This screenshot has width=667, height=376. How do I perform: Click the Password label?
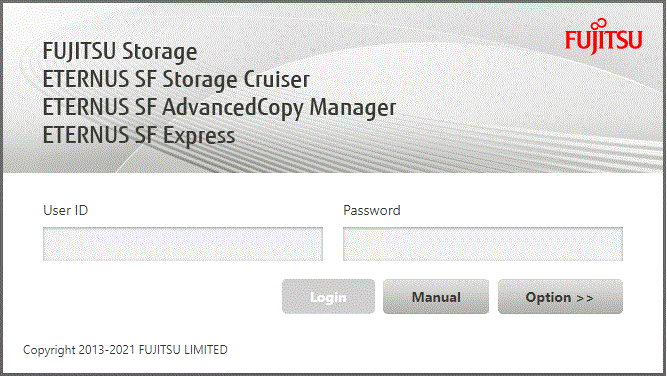[372, 210]
